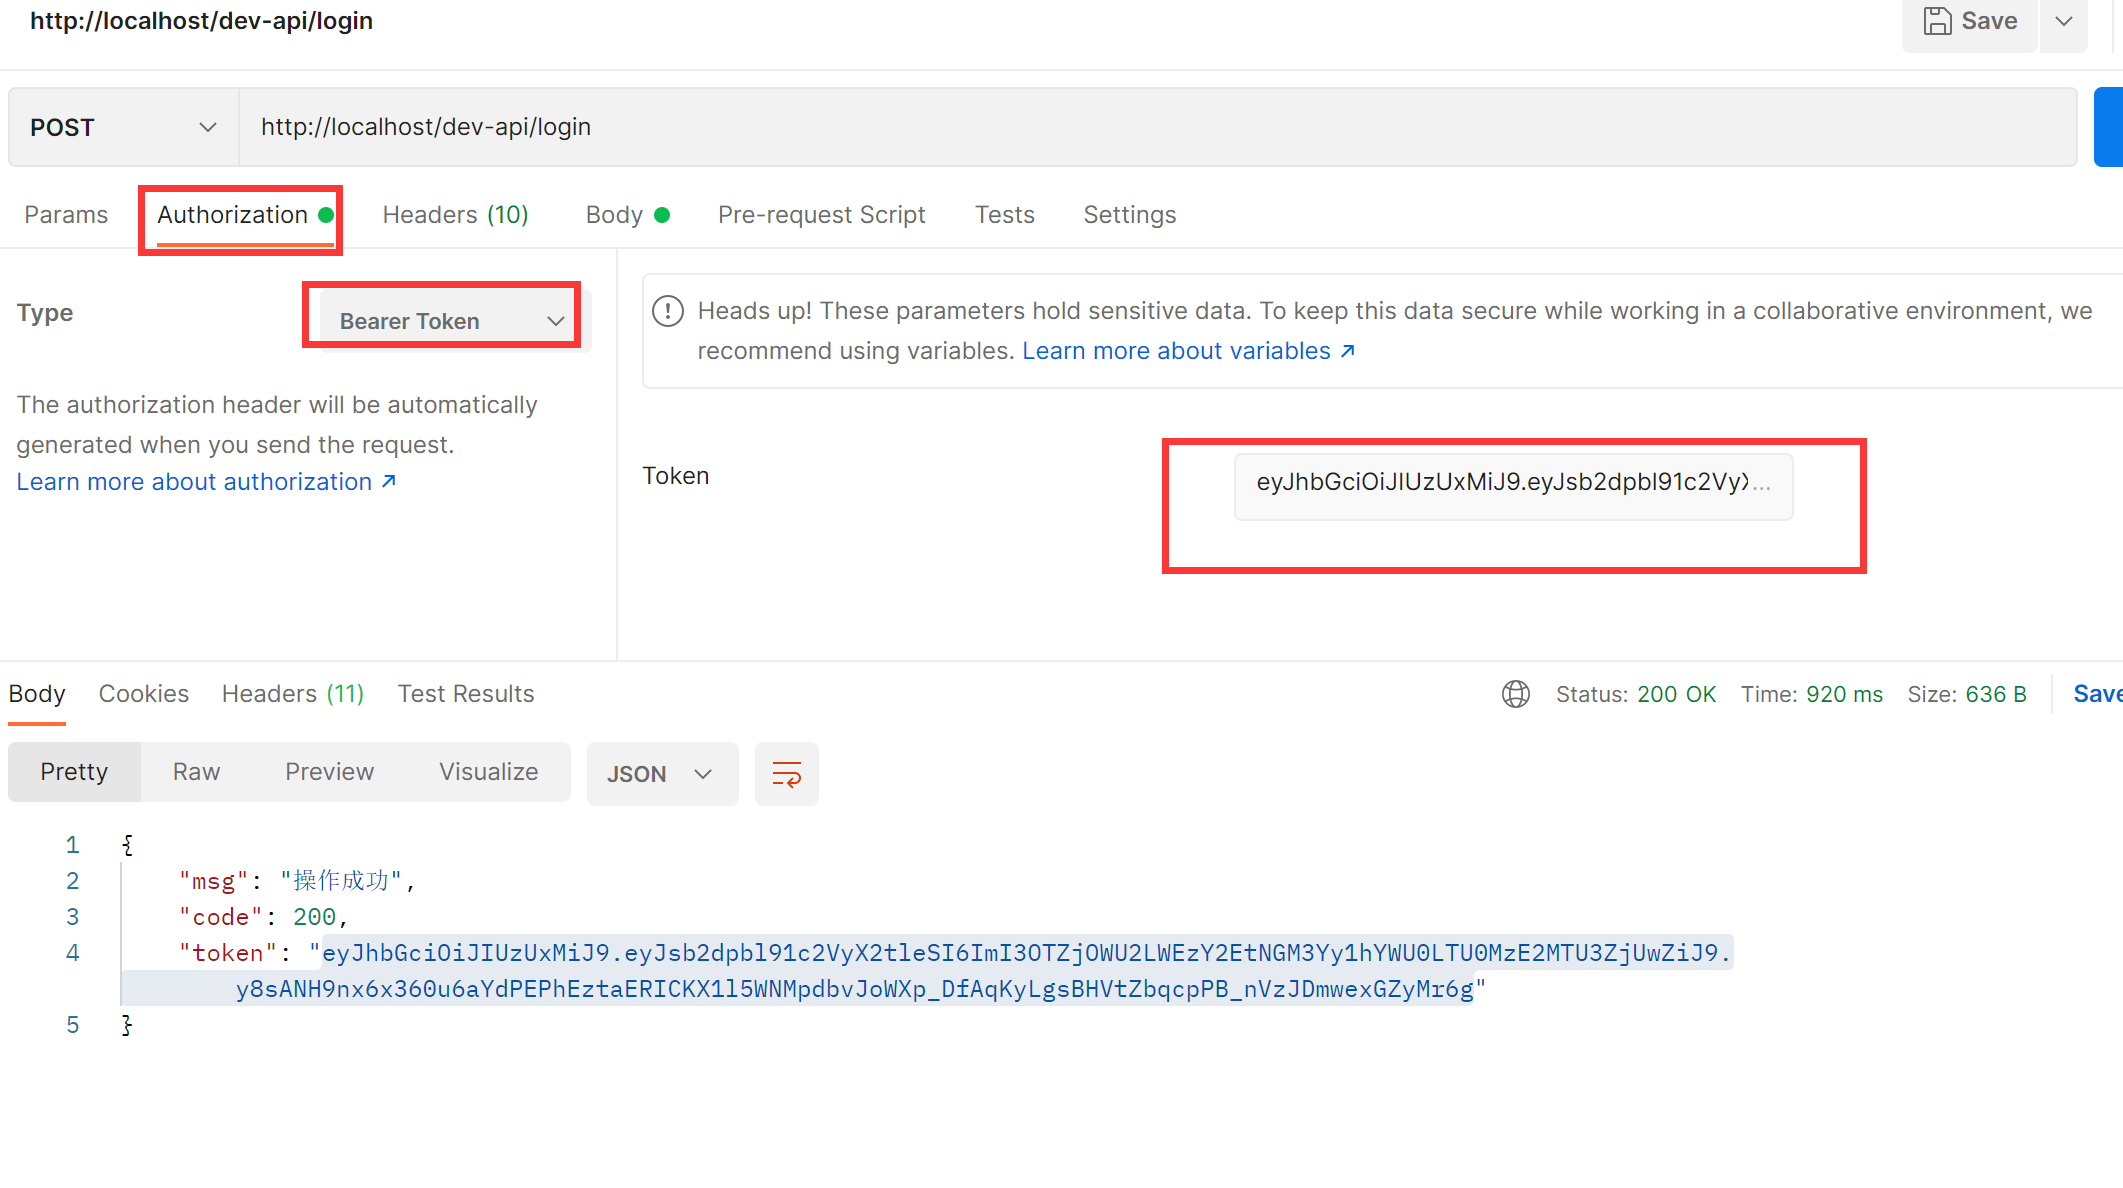
Task: Open the Cookies response tab
Action: (143, 694)
